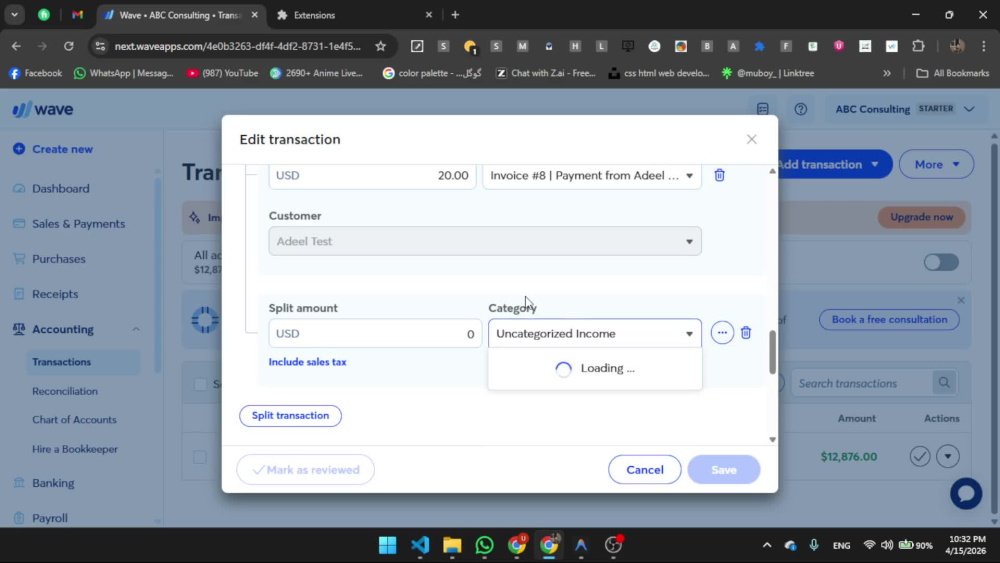1000x563 pixels.
Task: Open Wave notes icon in header
Action: coord(763,109)
